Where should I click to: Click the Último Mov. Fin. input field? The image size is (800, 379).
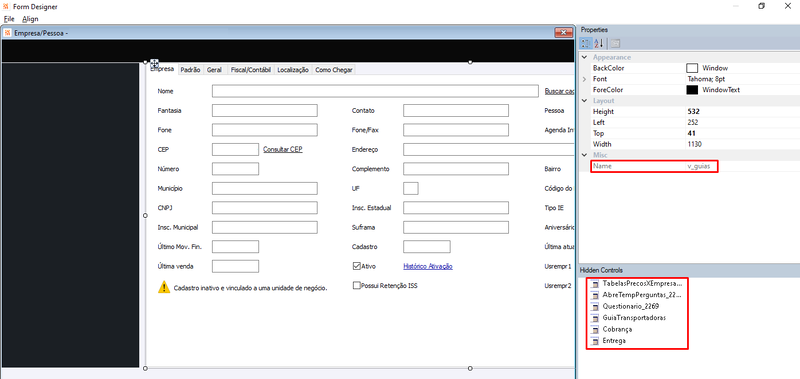coord(235,247)
